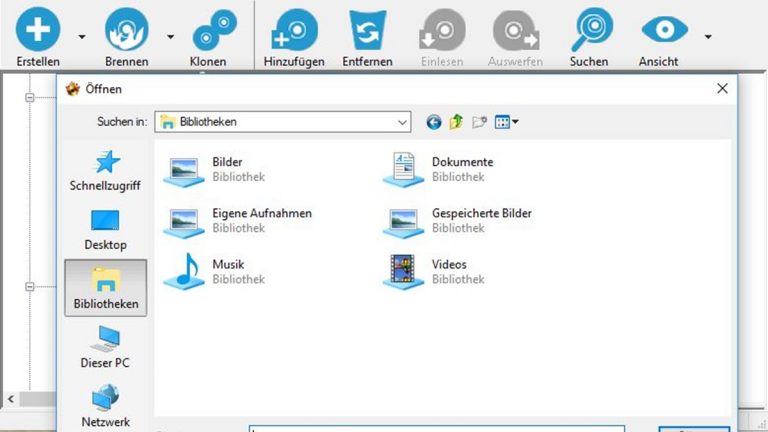Image resolution: width=768 pixels, height=432 pixels.
Task: Collapse the upper tree node in main window
Action: (30, 97)
